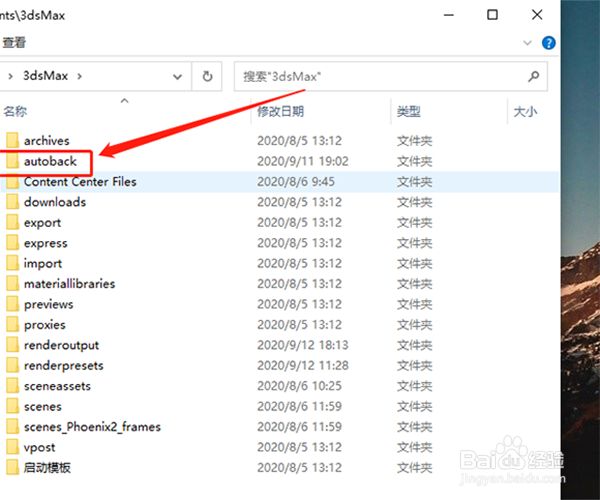Sort by the 大小 column header
Screen dimensions: 600x500
pos(525,112)
